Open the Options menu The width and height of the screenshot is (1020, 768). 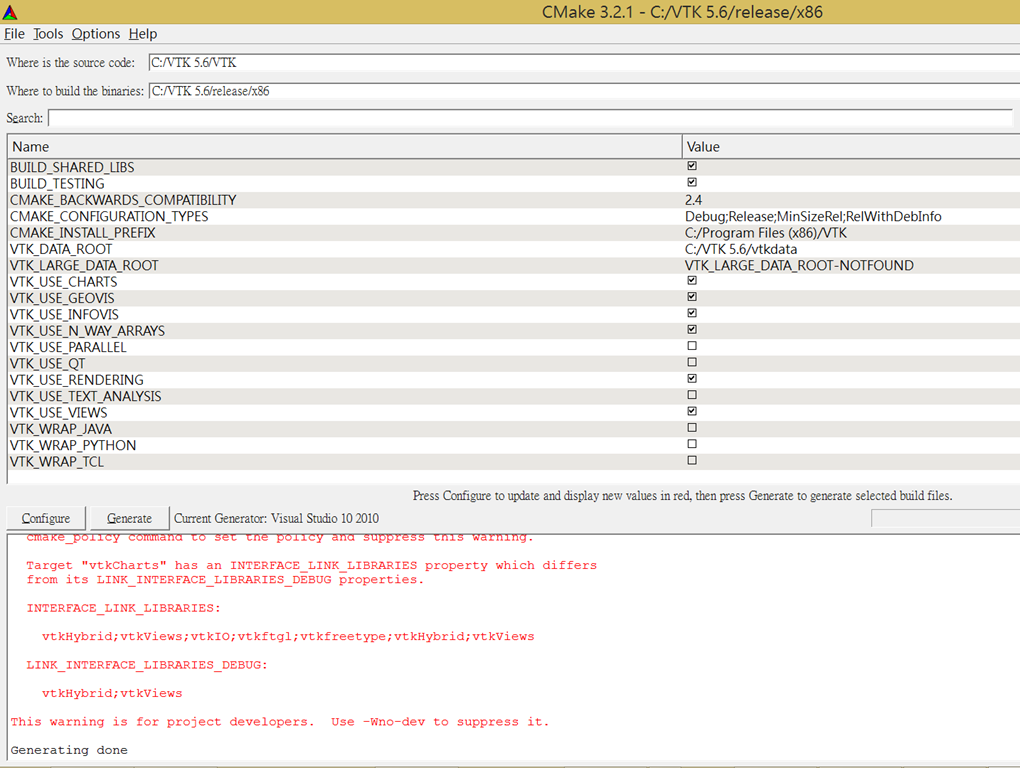(x=96, y=34)
